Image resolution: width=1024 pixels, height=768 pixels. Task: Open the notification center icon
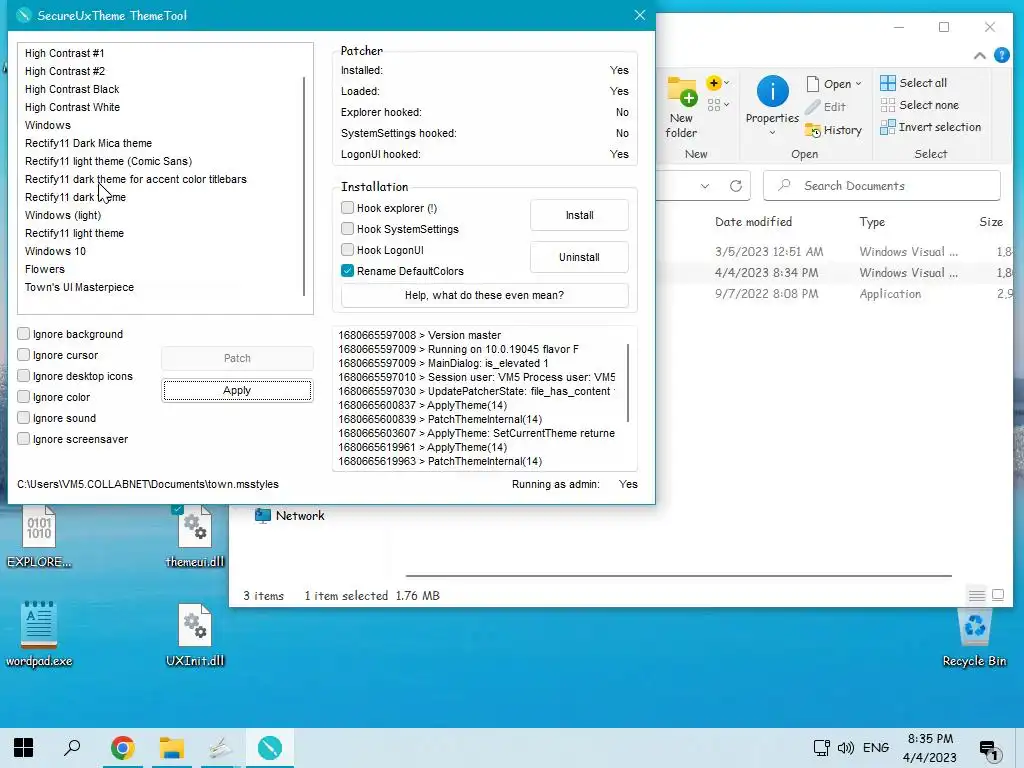pos(989,750)
